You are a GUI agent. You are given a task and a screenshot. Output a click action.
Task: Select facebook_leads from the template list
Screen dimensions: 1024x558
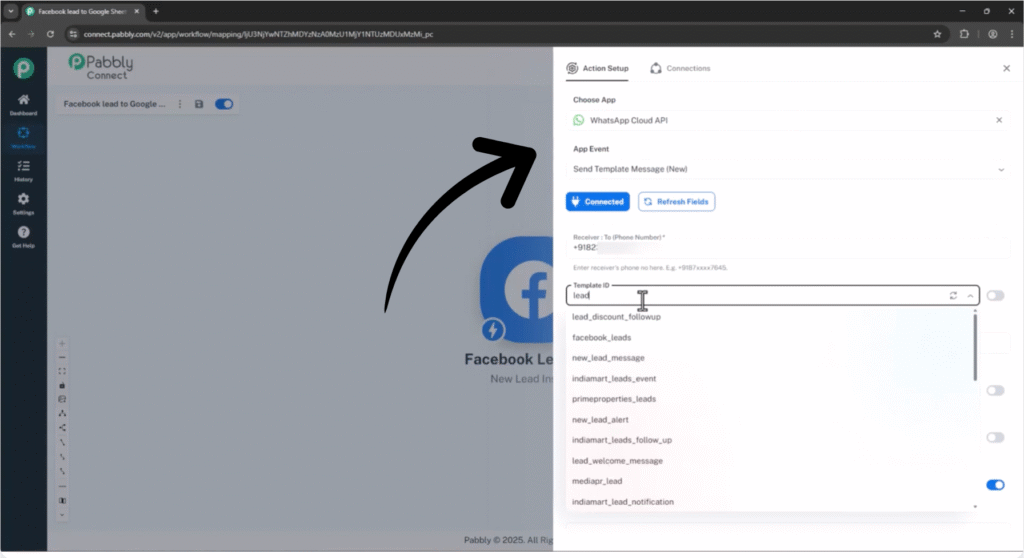coord(601,338)
